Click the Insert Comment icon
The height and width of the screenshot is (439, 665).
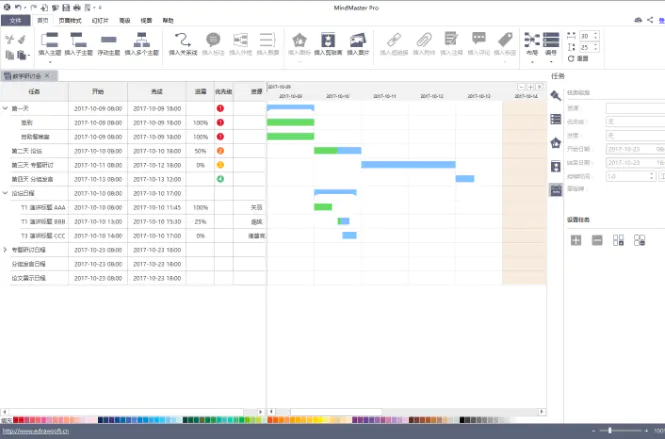[479, 39]
